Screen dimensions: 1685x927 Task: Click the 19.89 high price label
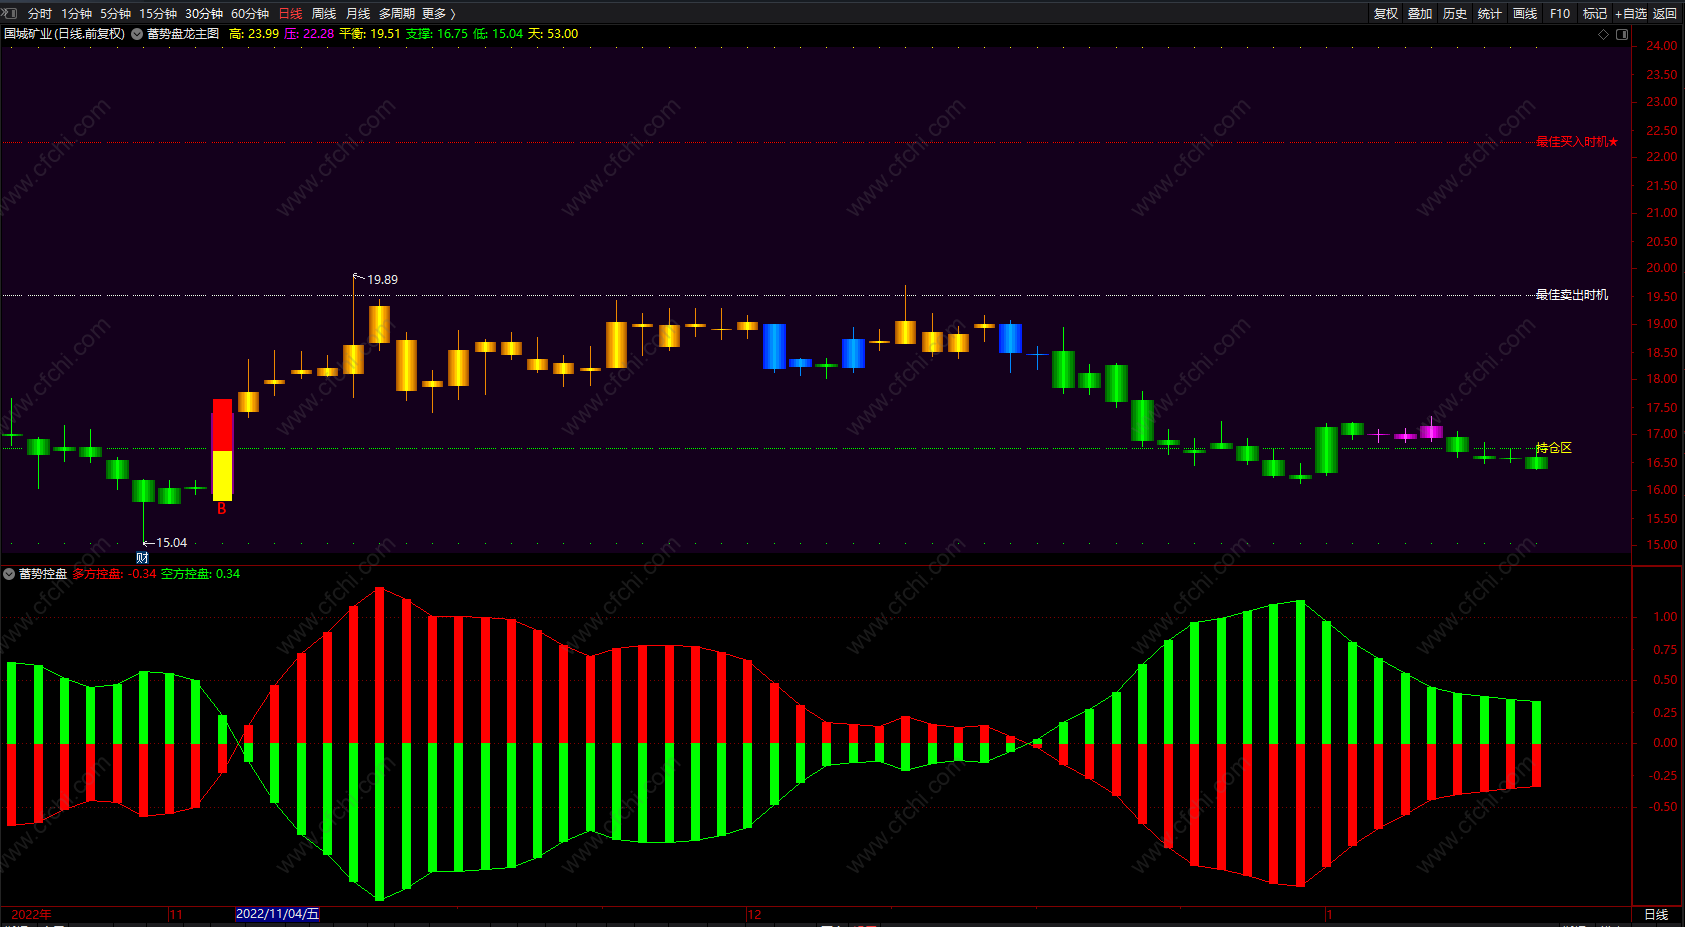point(382,280)
